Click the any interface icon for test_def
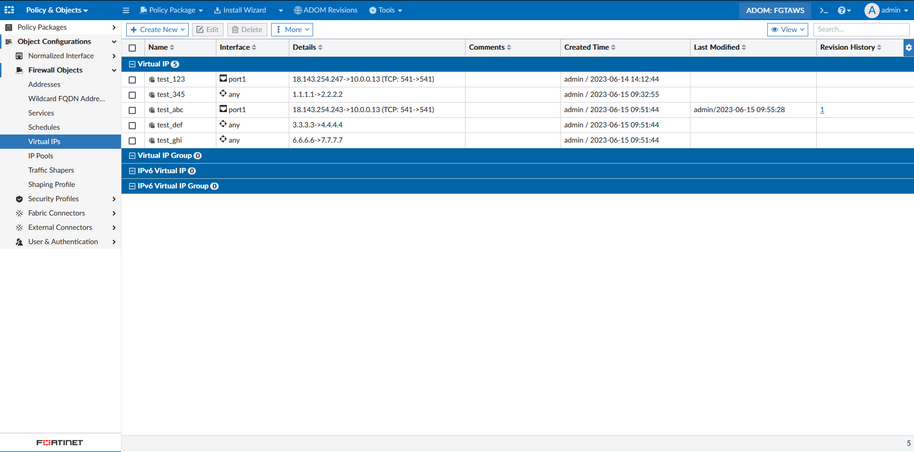The width and height of the screenshot is (914, 452). (223, 124)
